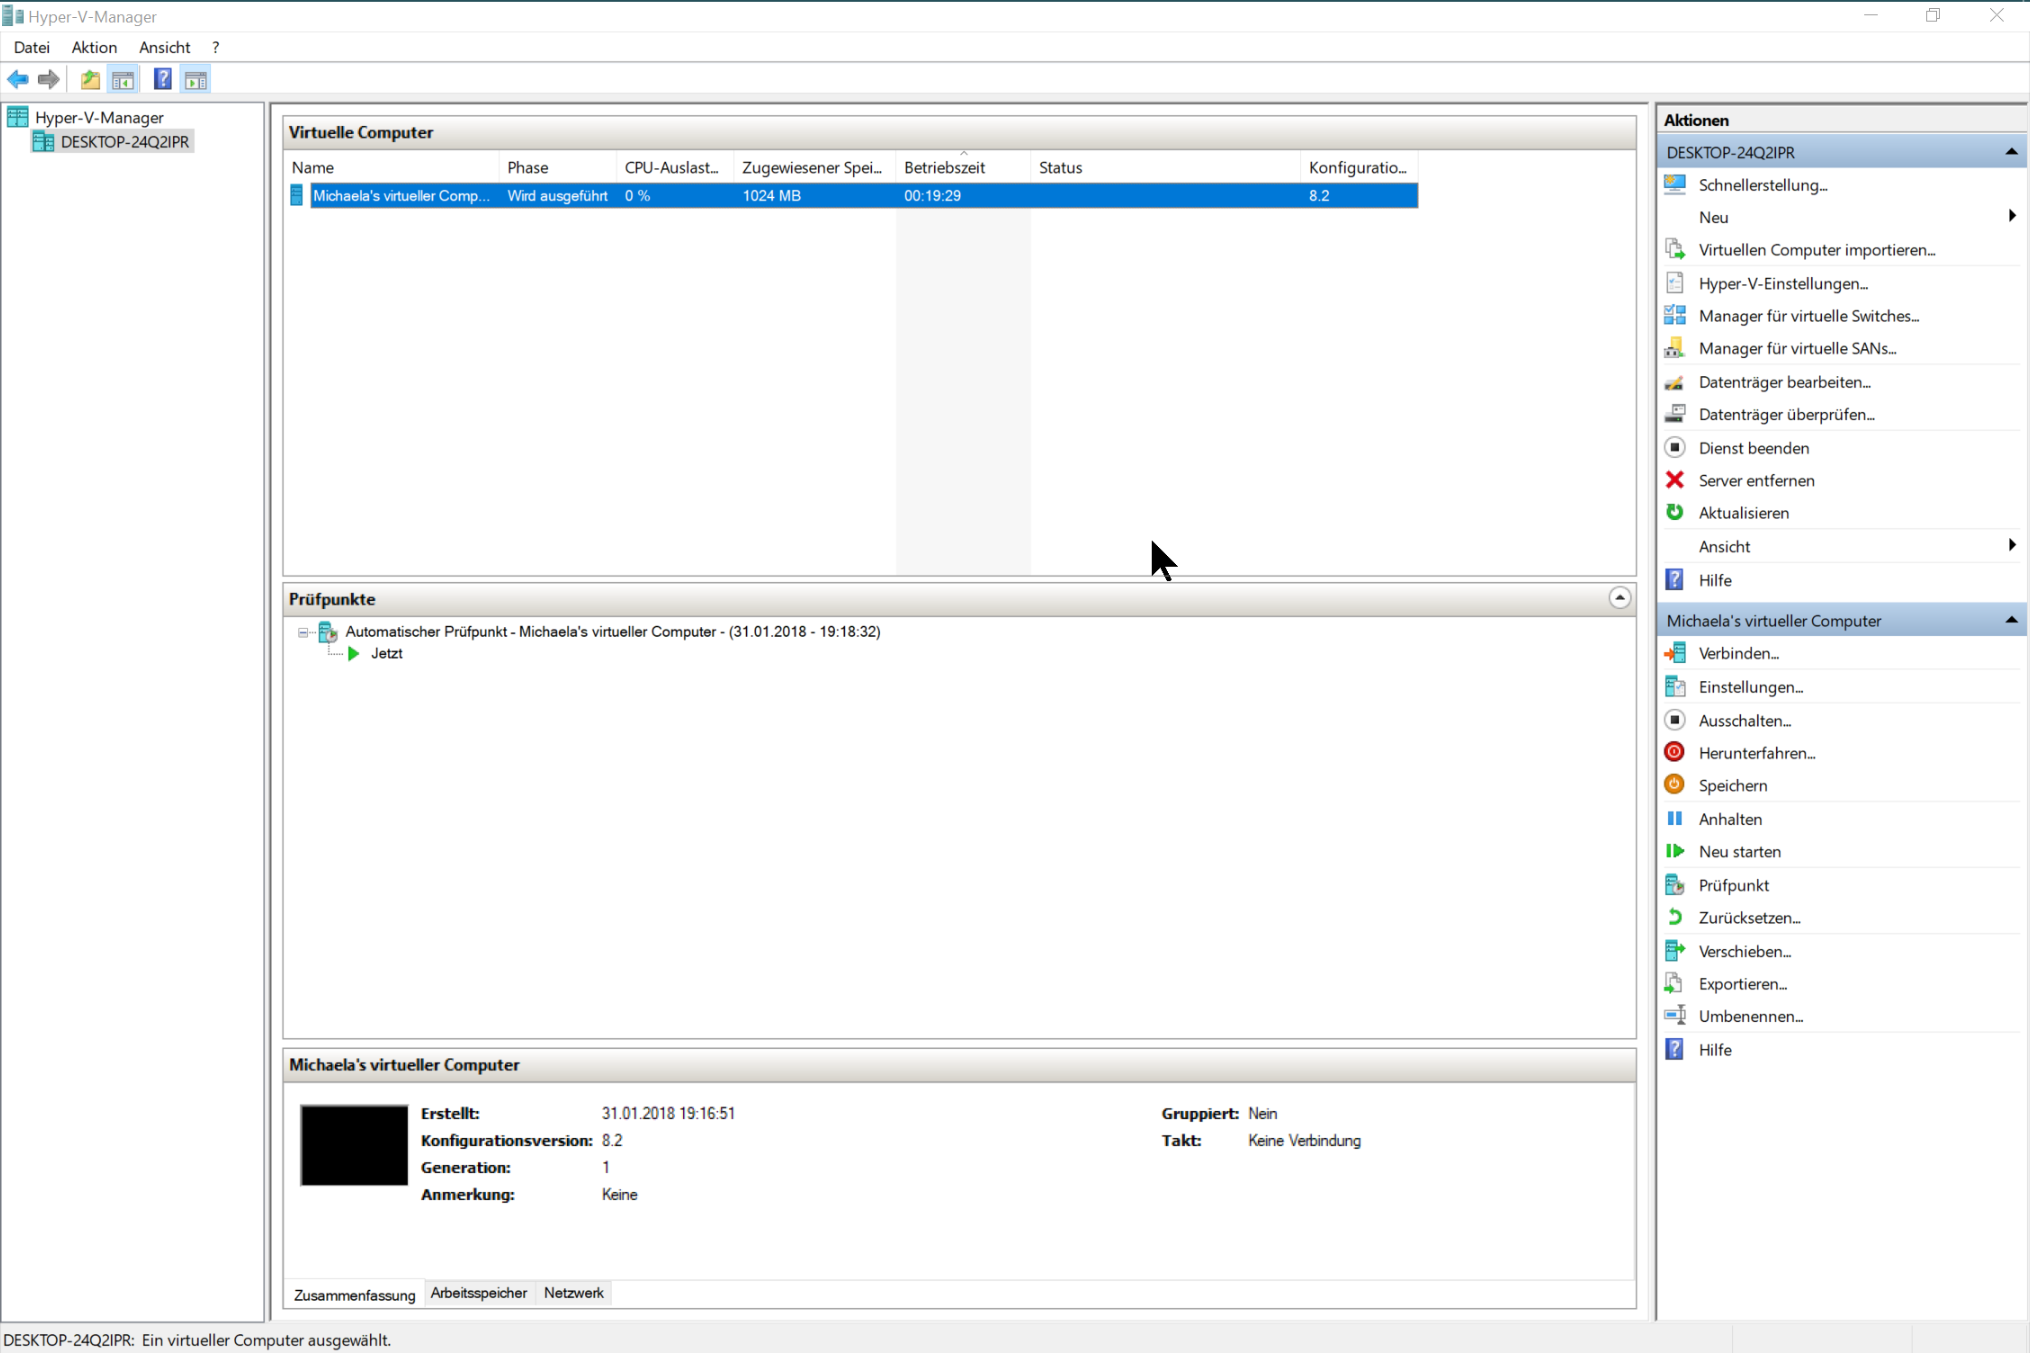Sort by the CPU-Auslastung column header

[x=675, y=167]
